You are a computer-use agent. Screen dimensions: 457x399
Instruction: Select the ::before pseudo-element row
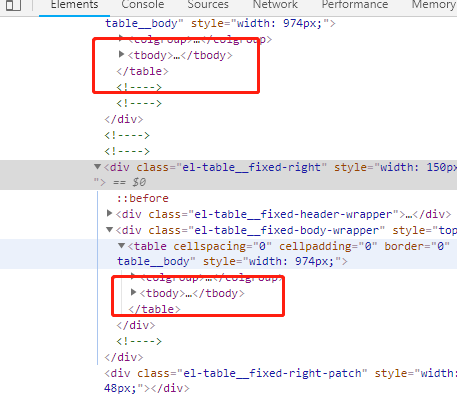(142, 198)
